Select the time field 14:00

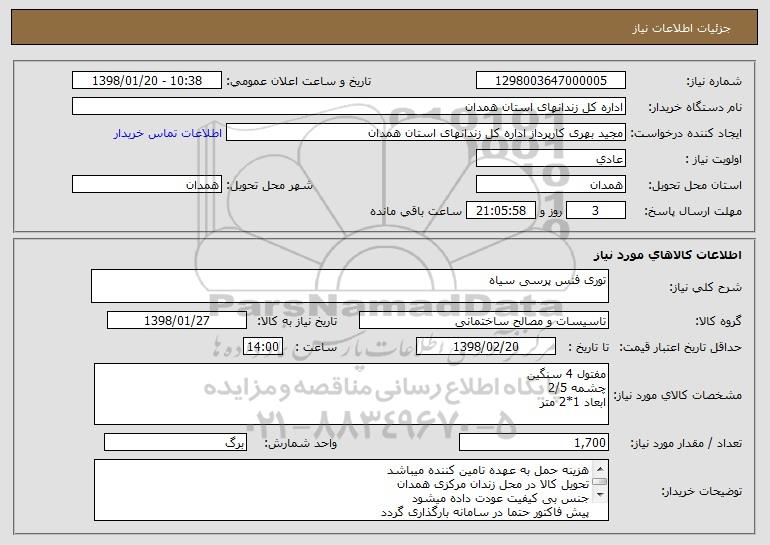263,347
